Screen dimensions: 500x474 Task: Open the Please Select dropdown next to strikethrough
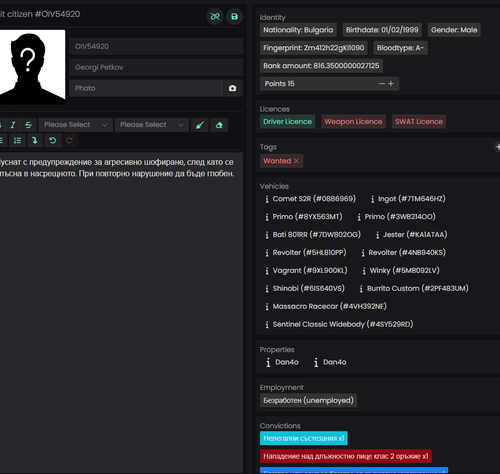click(x=75, y=125)
